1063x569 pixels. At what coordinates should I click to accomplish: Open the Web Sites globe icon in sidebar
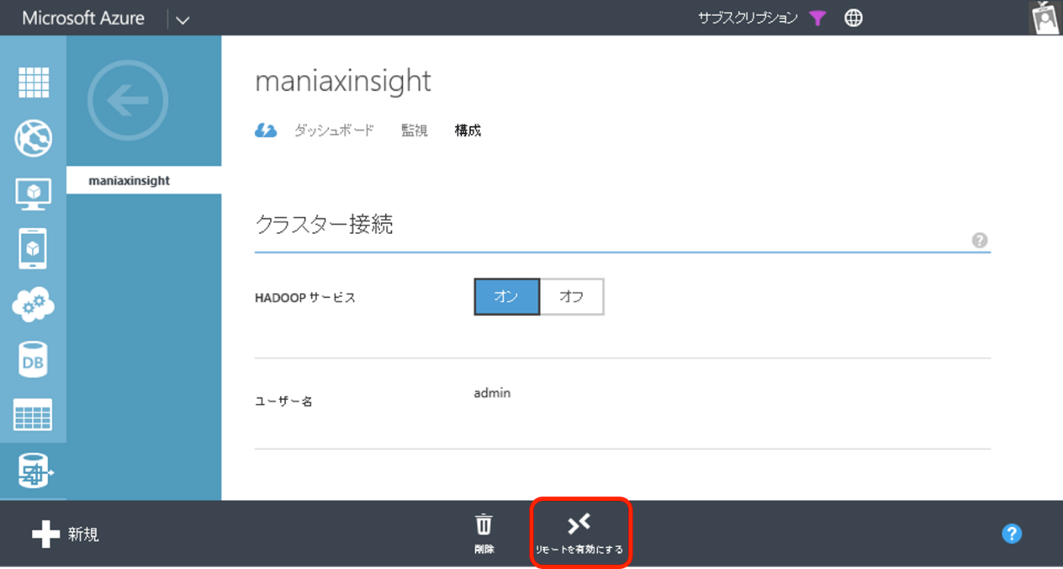pos(33,138)
